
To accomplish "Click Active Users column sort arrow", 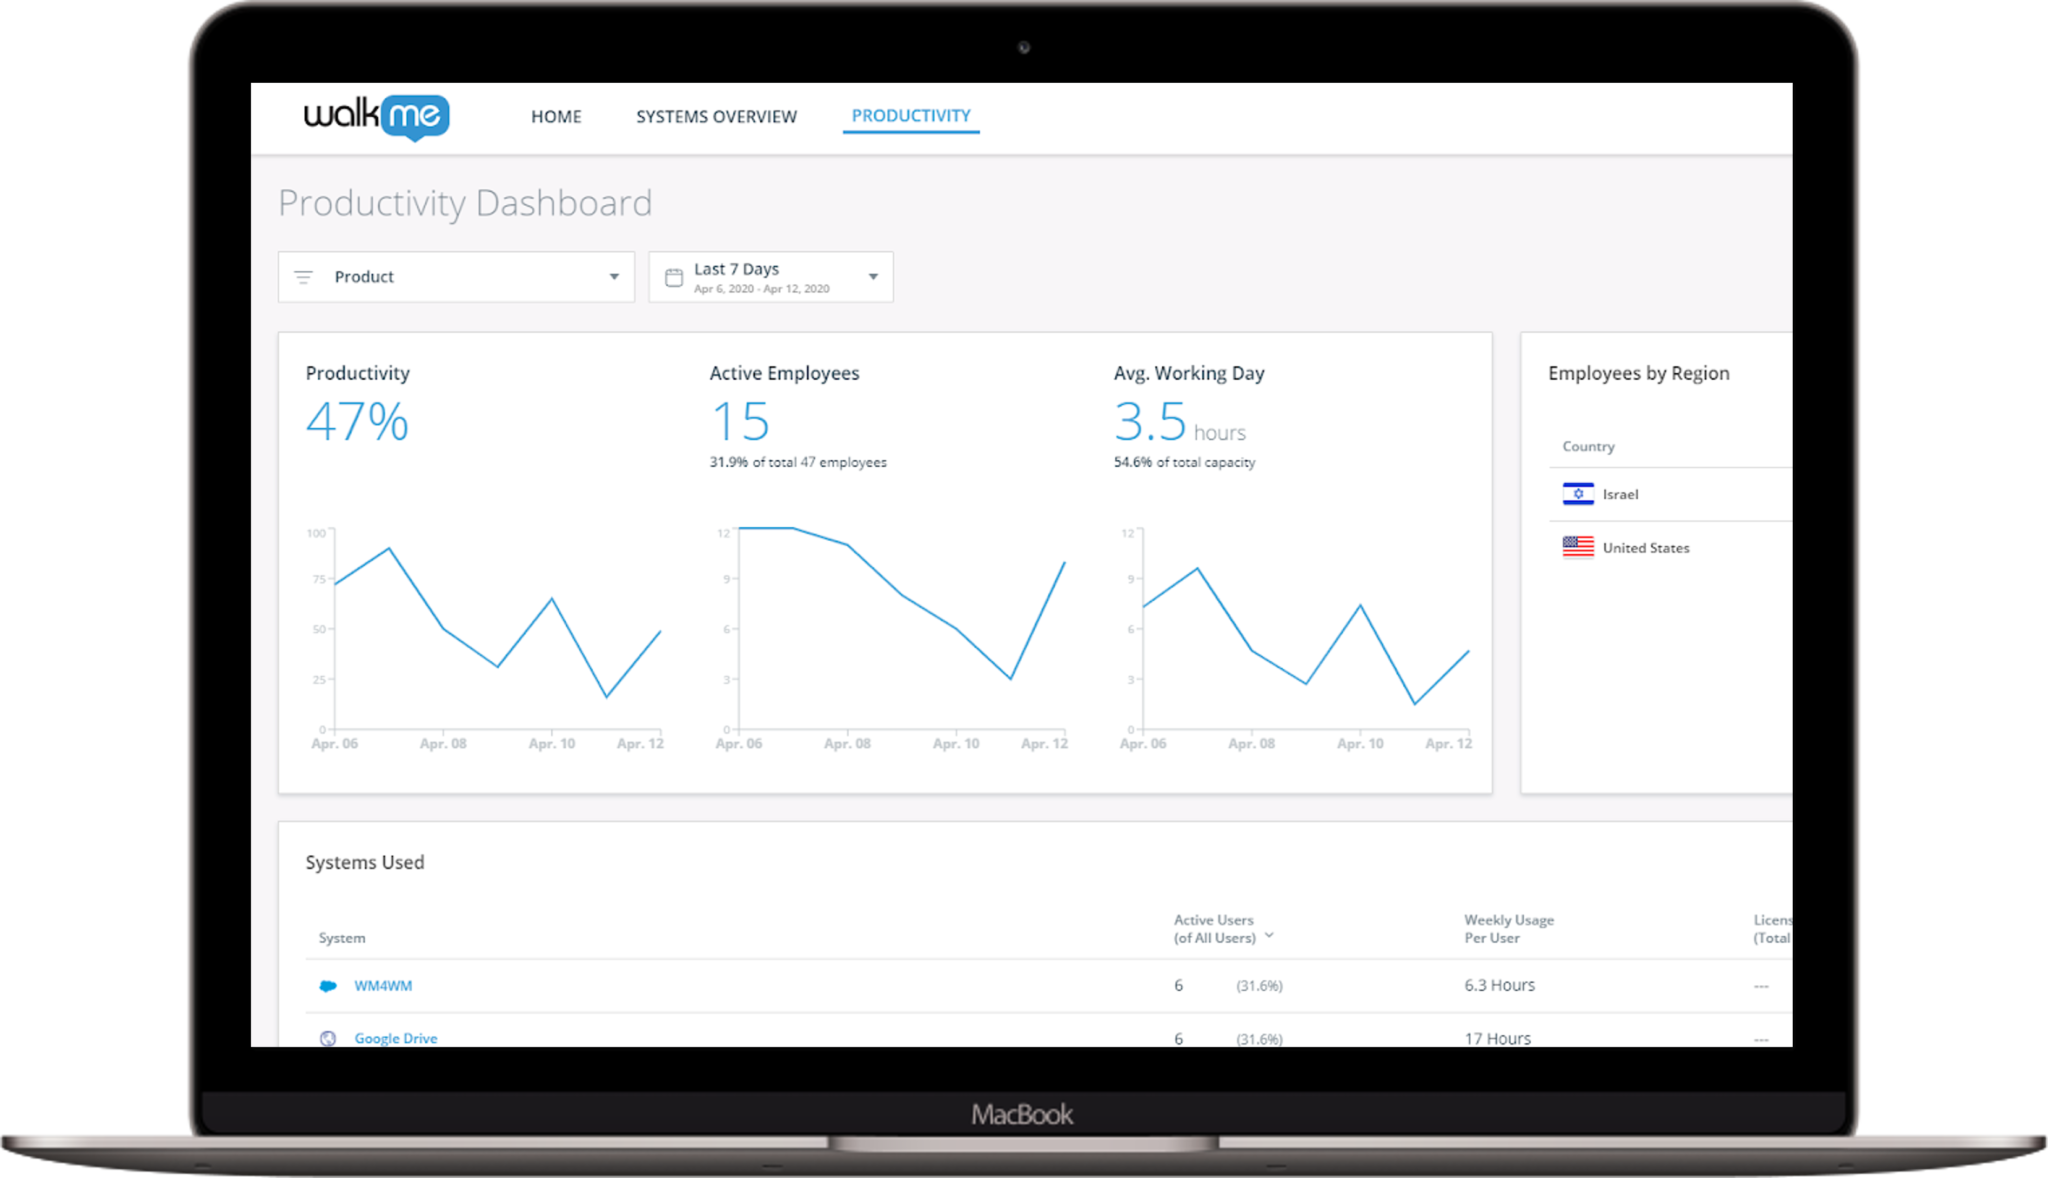I will [1269, 936].
